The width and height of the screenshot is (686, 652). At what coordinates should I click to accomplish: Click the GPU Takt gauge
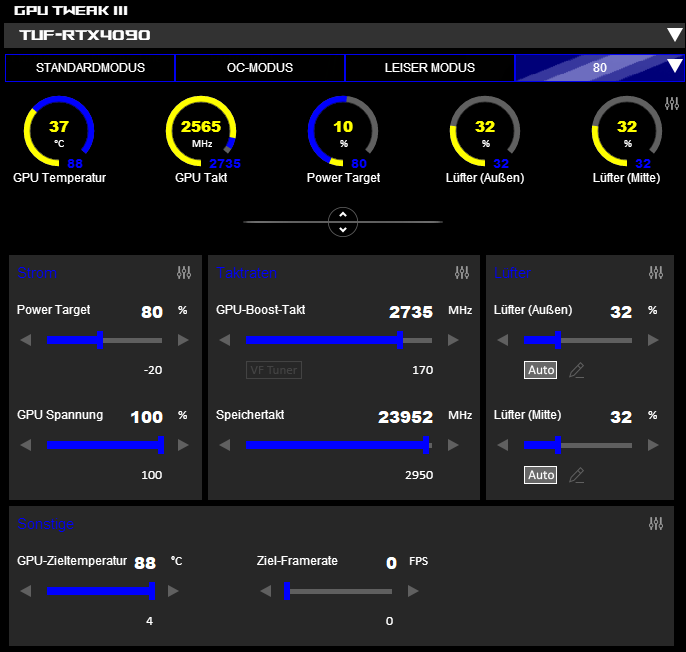[201, 131]
